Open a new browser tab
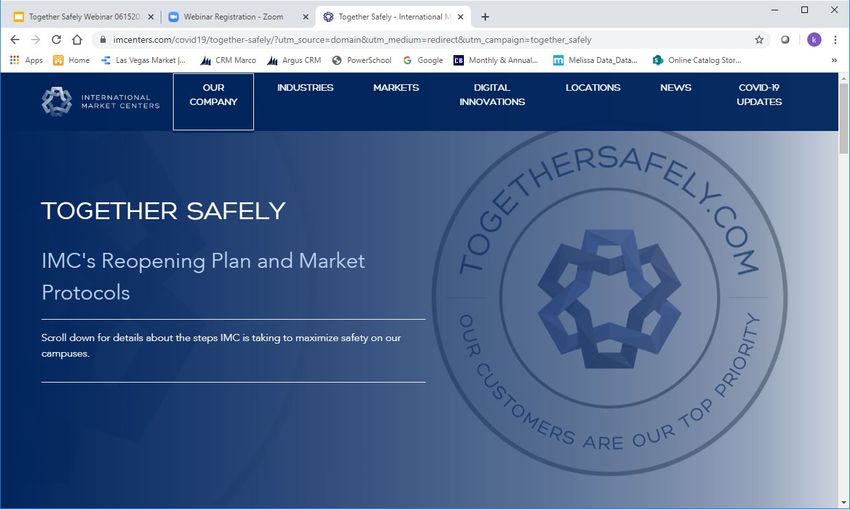Viewport: 850px width, 509px height. 485,17
